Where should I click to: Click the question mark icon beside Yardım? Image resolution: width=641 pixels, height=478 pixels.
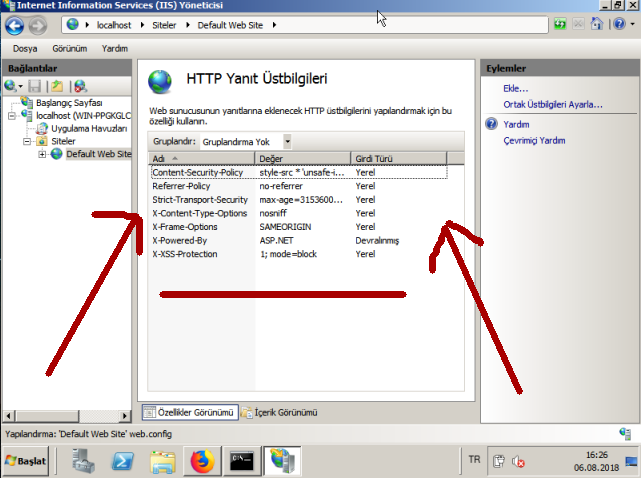(x=491, y=124)
